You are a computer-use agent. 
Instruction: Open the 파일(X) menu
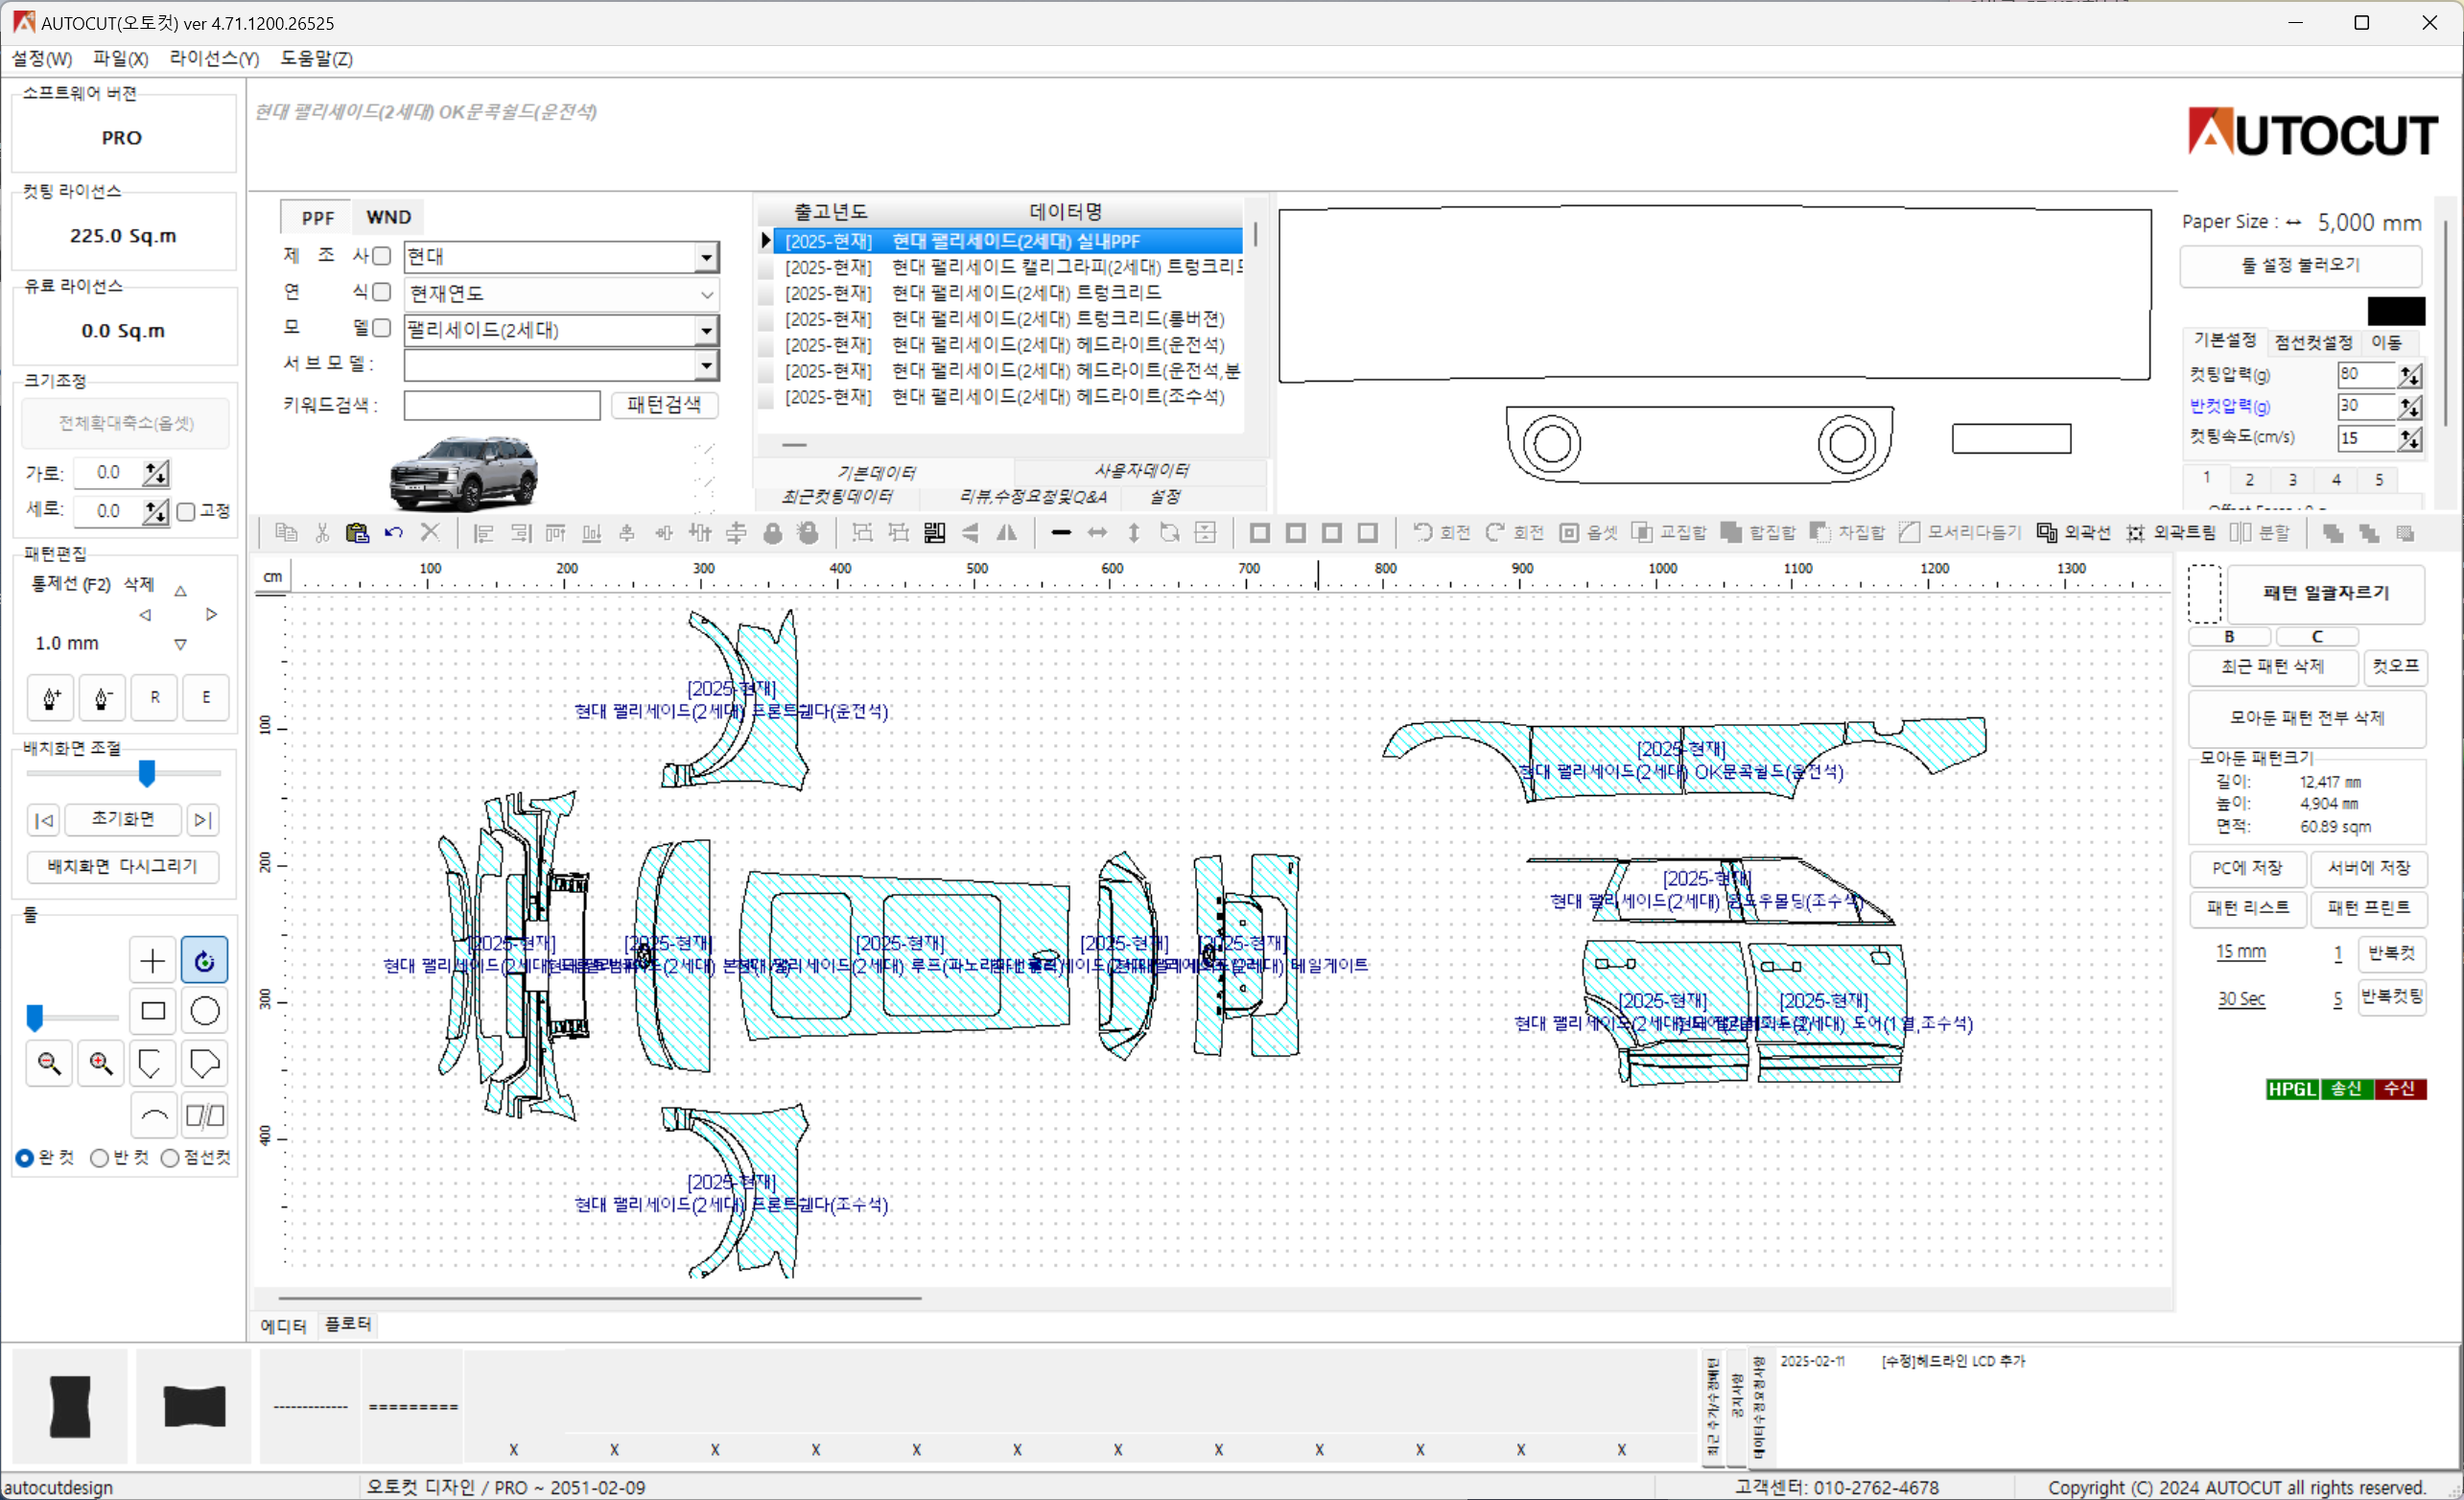121,59
